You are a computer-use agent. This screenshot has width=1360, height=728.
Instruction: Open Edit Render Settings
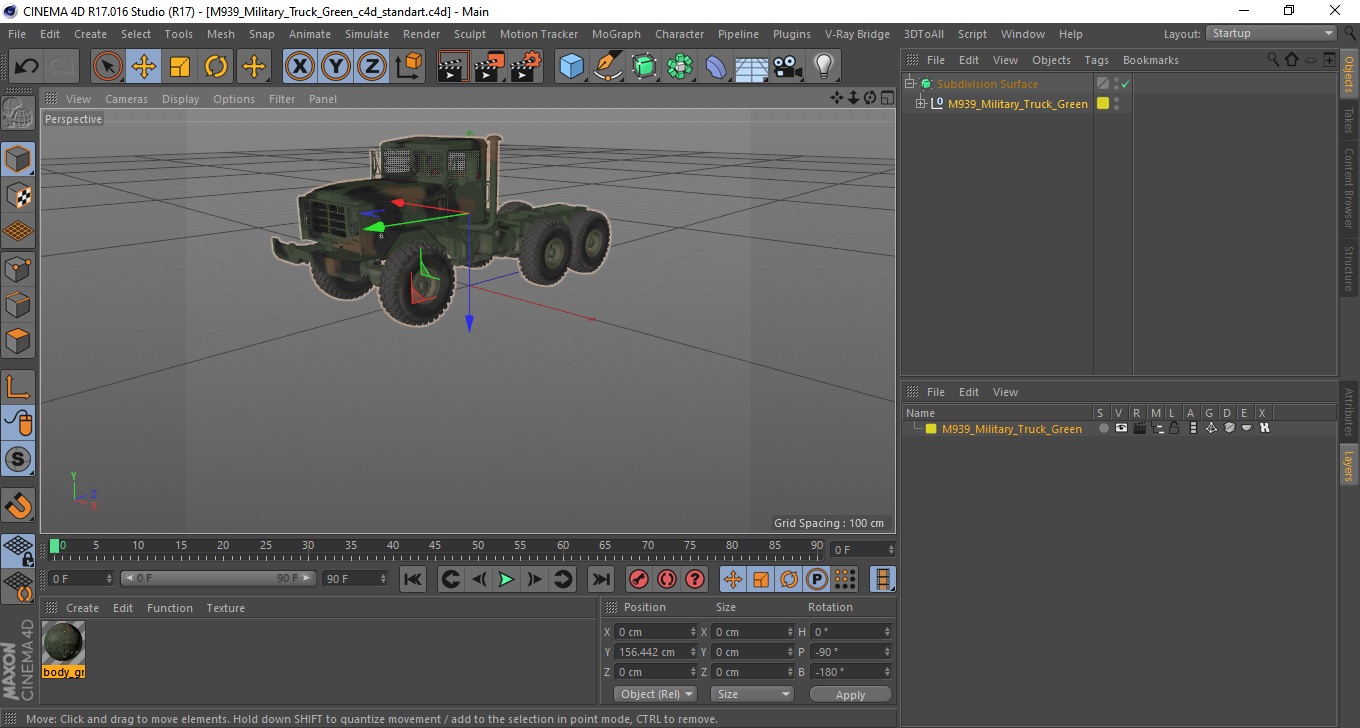(x=526, y=67)
